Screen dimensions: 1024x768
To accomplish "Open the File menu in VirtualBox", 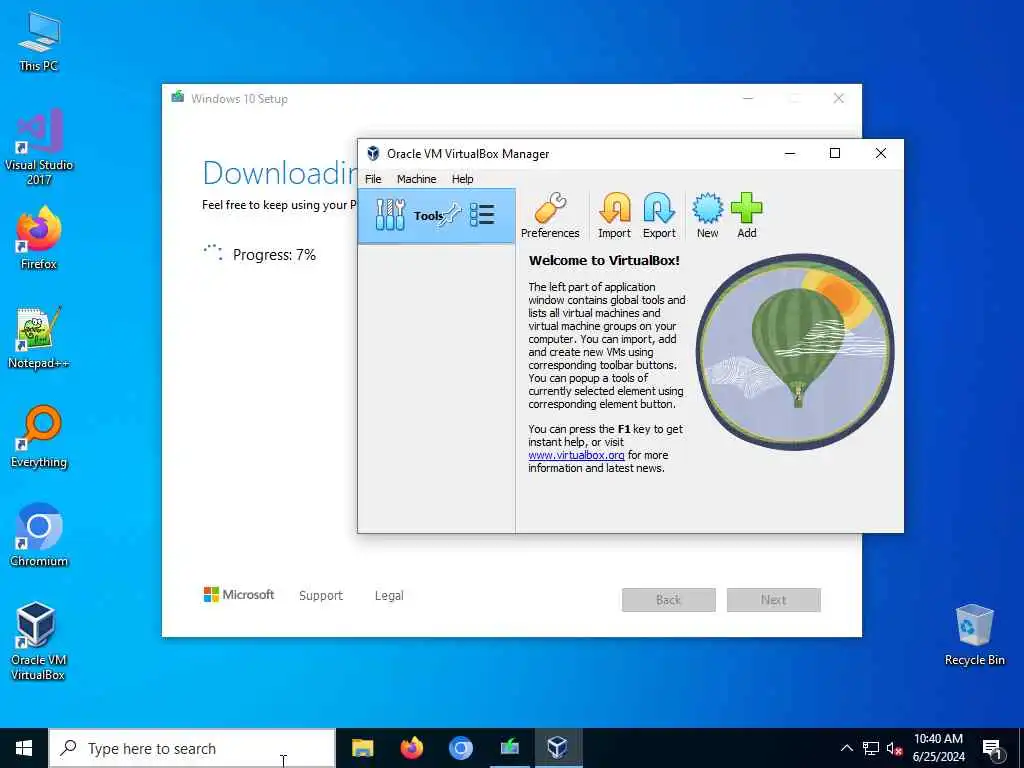I will pyautogui.click(x=373, y=179).
